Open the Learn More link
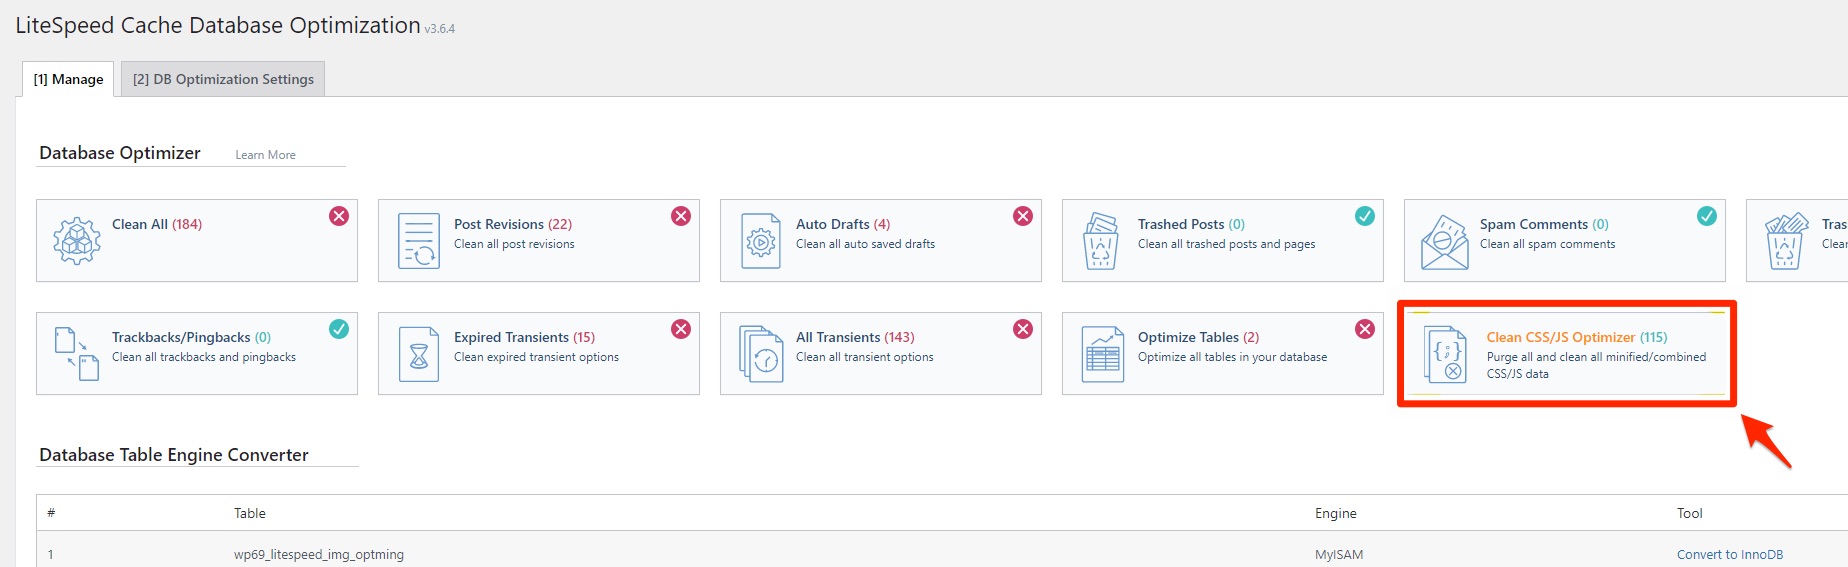This screenshot has width=1848, height=567. tap(265, 155)
